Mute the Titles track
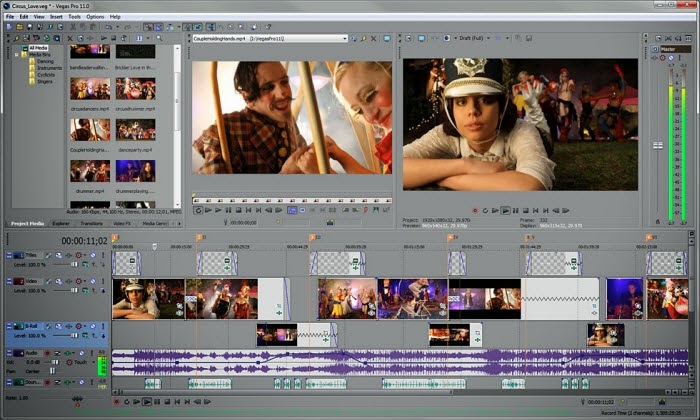The image size is (700, 420). tap(93, 255)
